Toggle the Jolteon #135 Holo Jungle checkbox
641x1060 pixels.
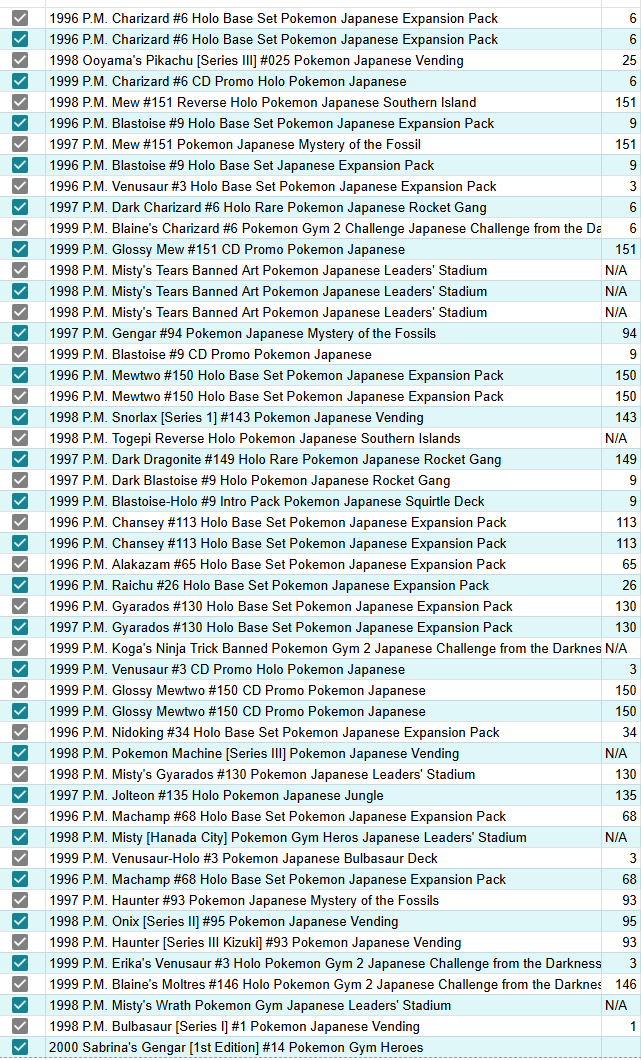click(20, 795)
